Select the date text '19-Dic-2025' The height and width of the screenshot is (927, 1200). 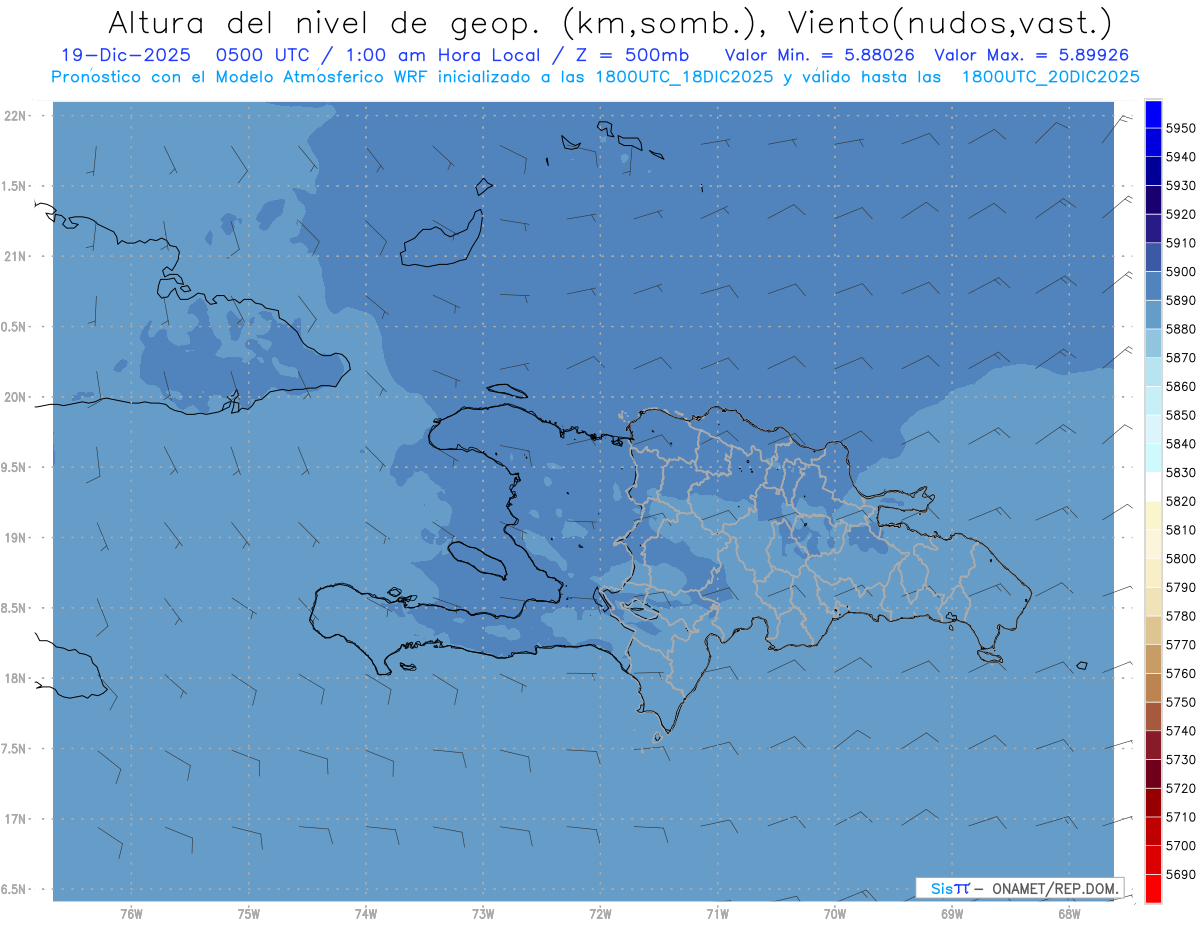coord(125,56)
